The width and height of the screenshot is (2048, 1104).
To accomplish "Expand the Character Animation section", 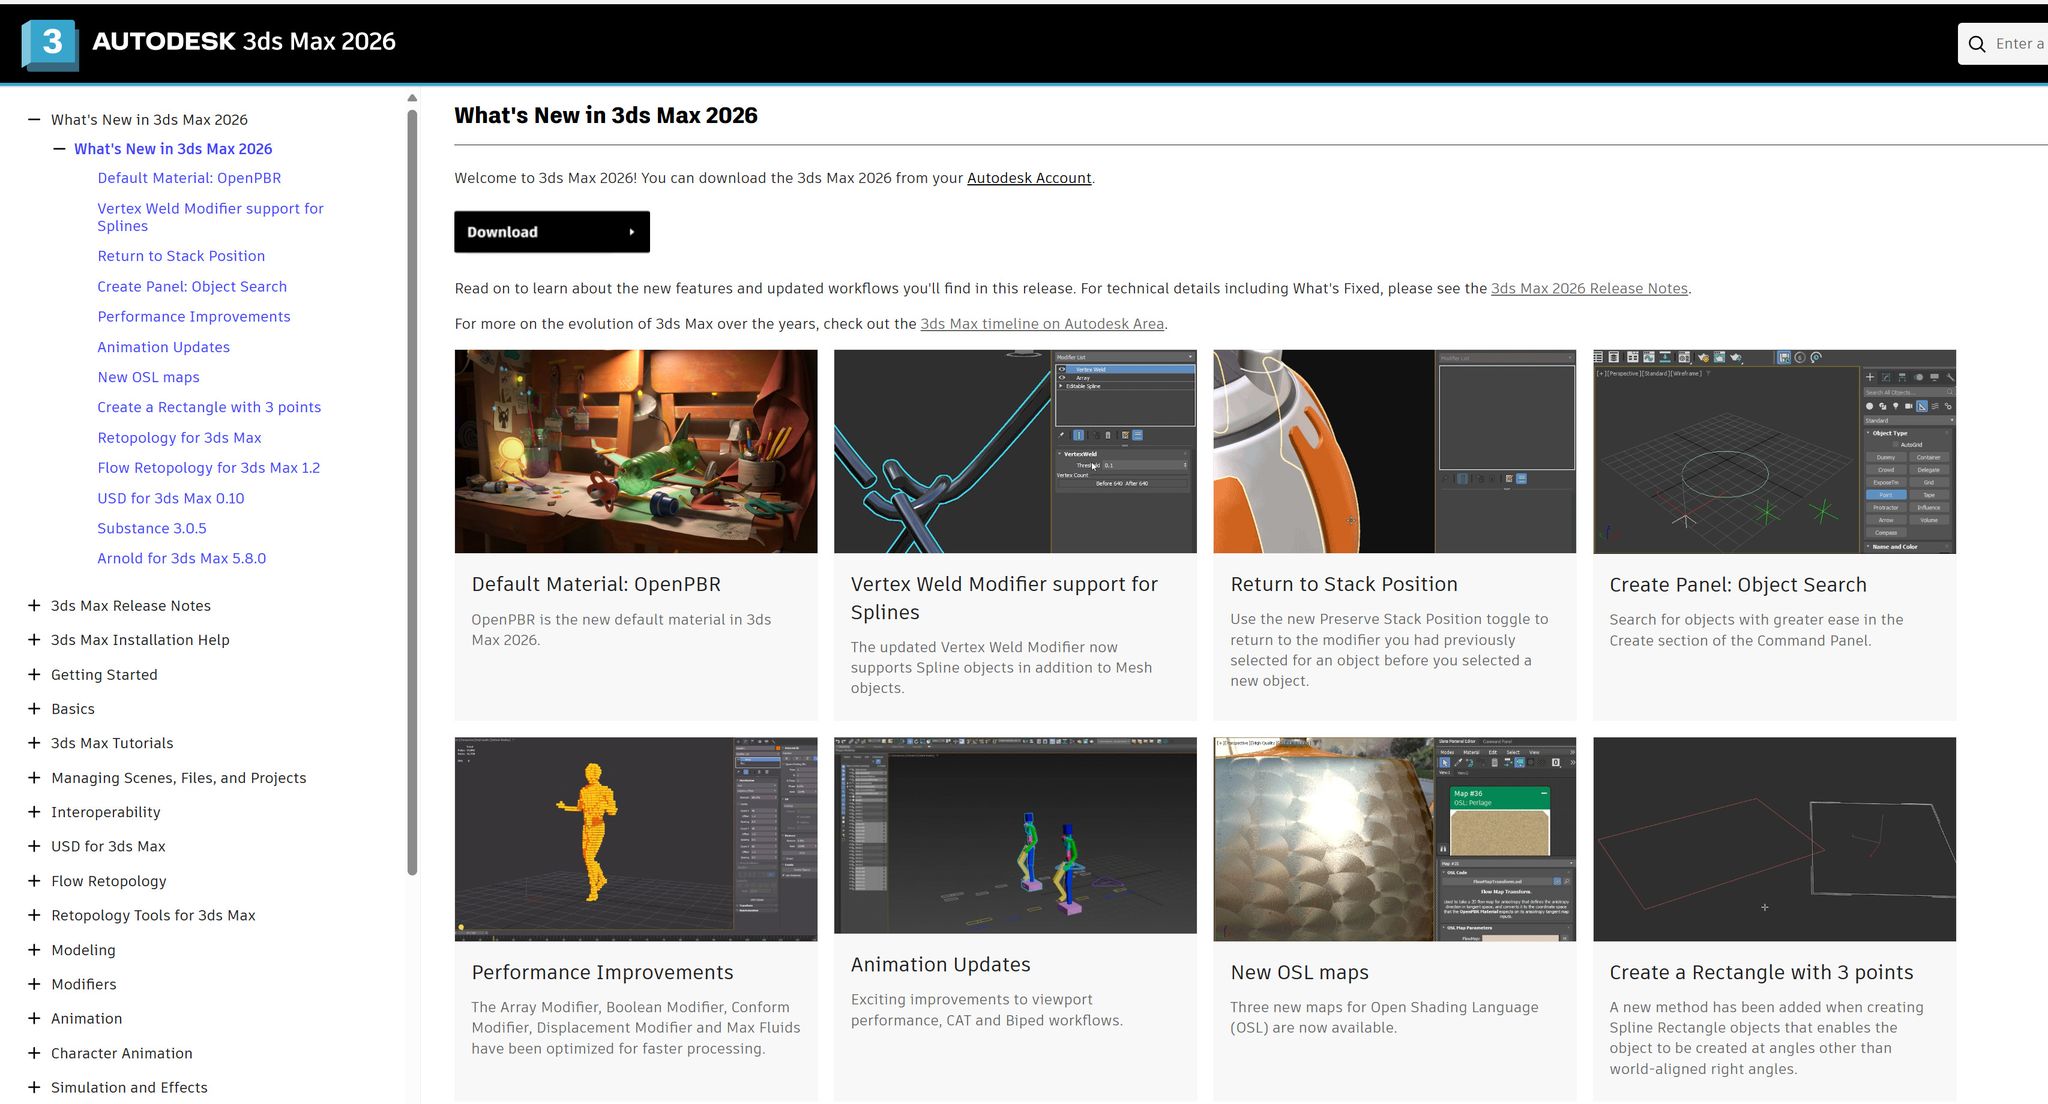I will pos(34,1053).
